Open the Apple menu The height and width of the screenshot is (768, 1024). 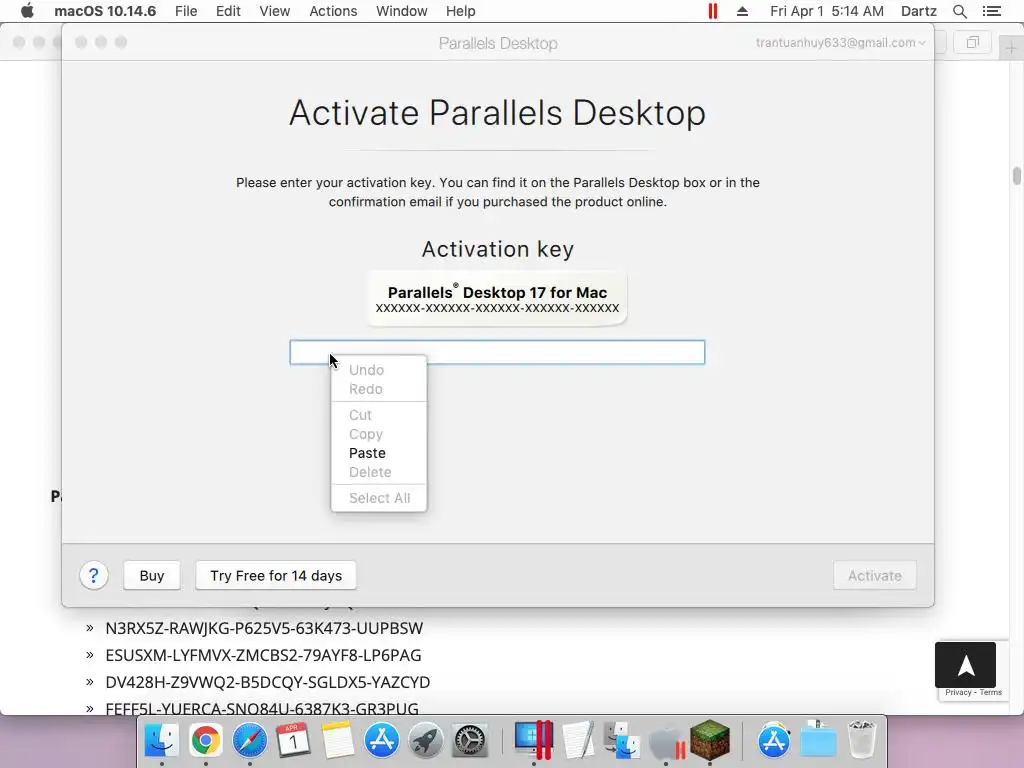(x=27, y=11)
